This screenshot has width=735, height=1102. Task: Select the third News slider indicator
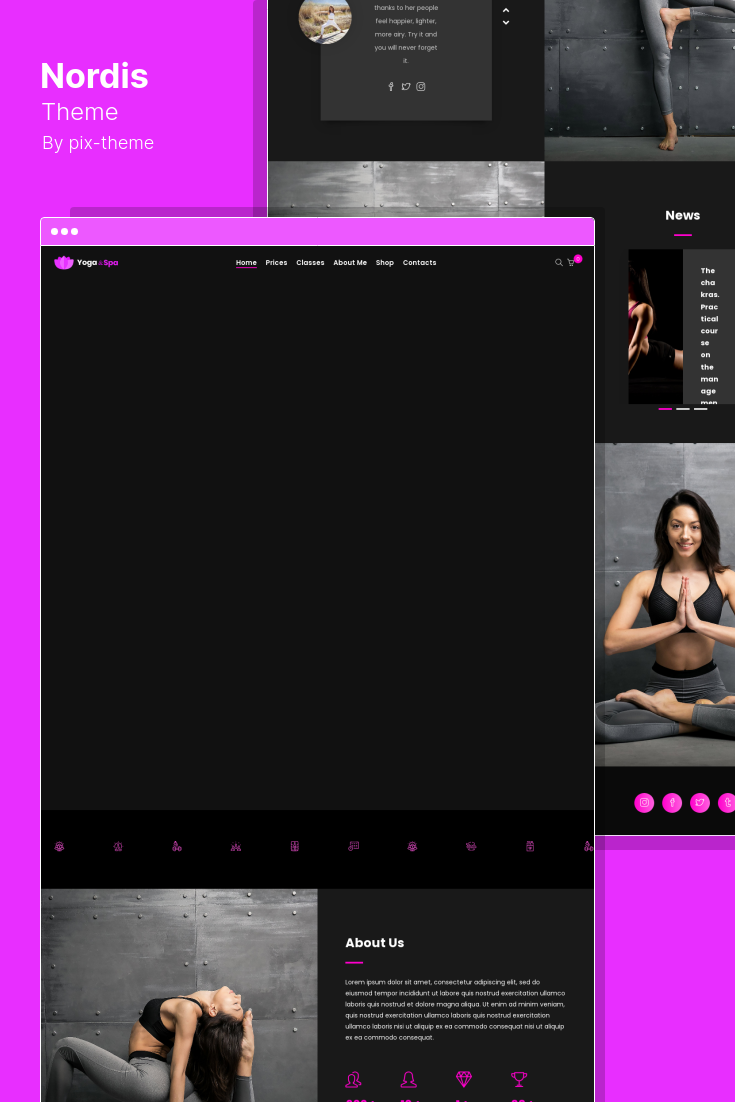701,408
